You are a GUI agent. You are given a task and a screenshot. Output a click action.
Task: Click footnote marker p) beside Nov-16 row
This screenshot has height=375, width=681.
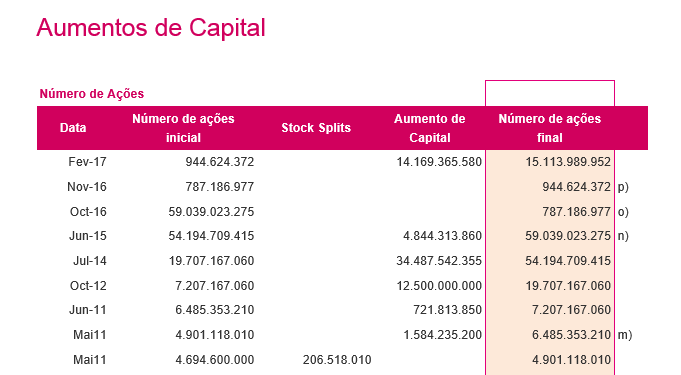tap(623, 187)
